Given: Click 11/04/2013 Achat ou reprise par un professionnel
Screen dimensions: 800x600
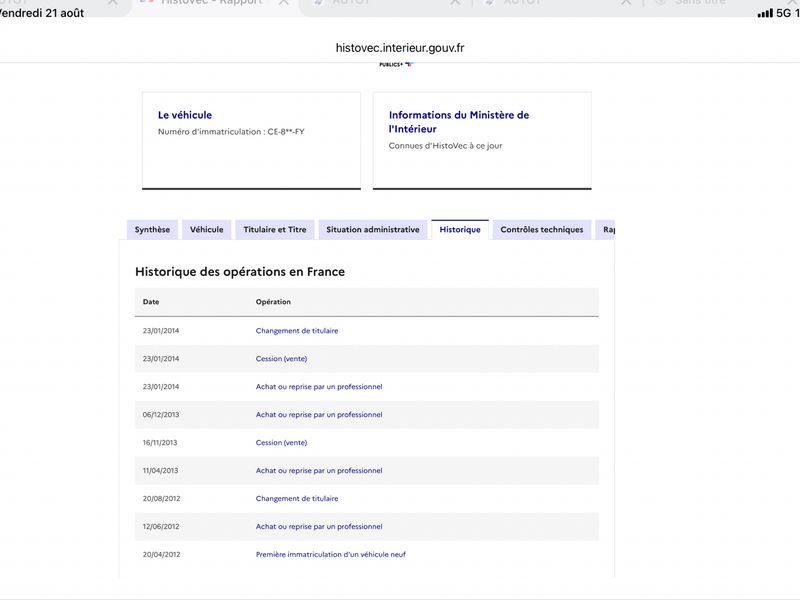Looking at the screenshot, I should 319,470.
